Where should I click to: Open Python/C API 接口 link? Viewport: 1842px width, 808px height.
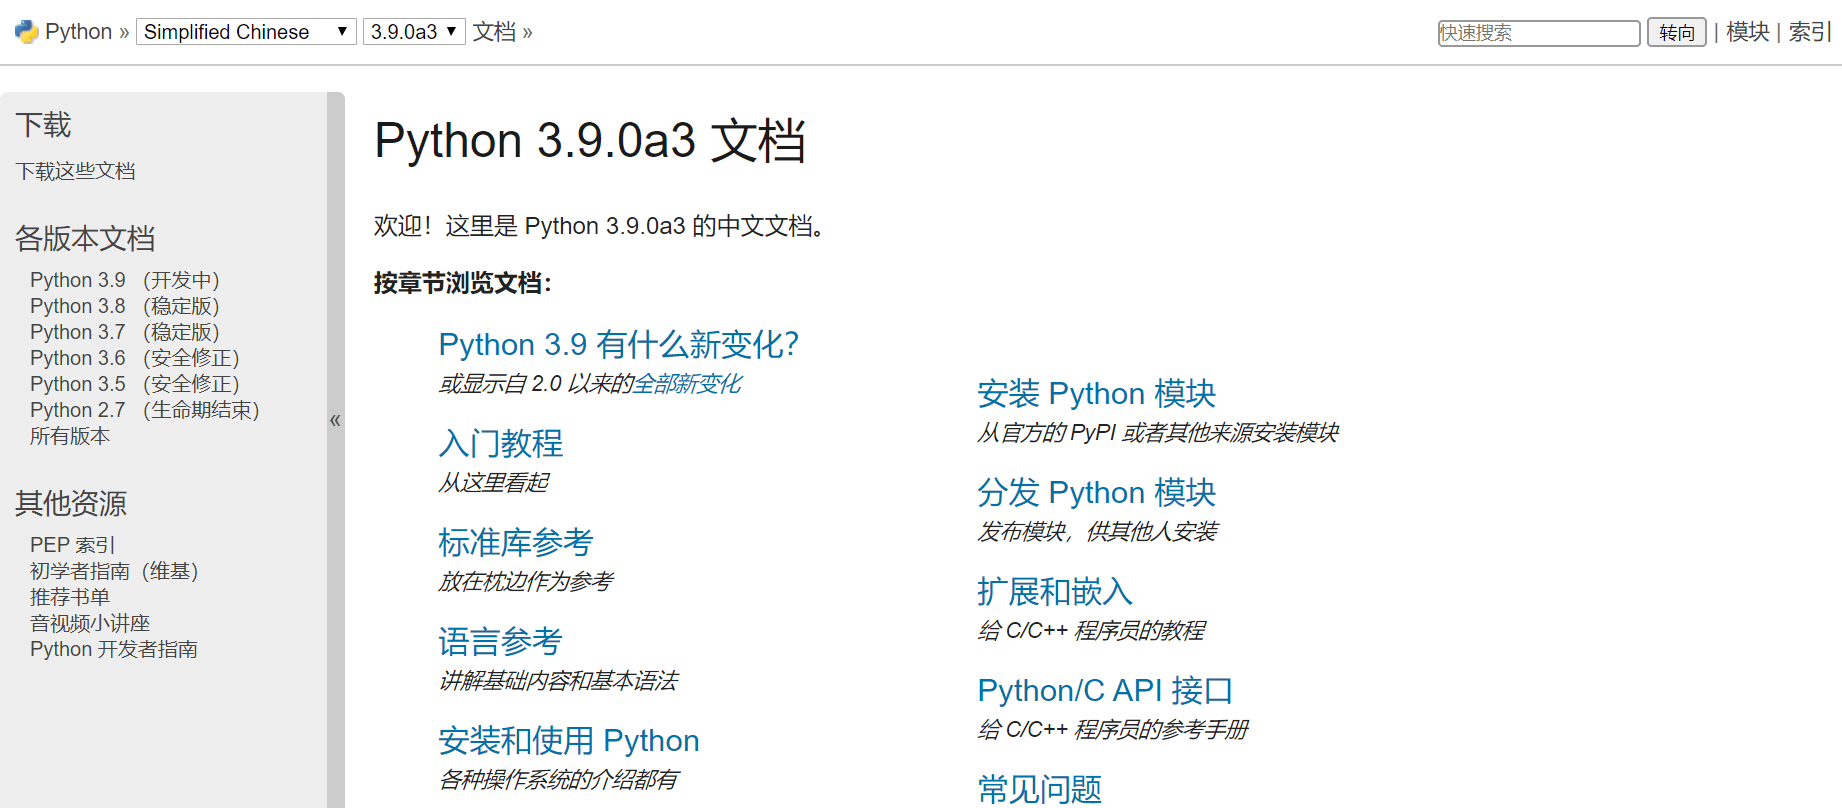(x=1105, y=690)
